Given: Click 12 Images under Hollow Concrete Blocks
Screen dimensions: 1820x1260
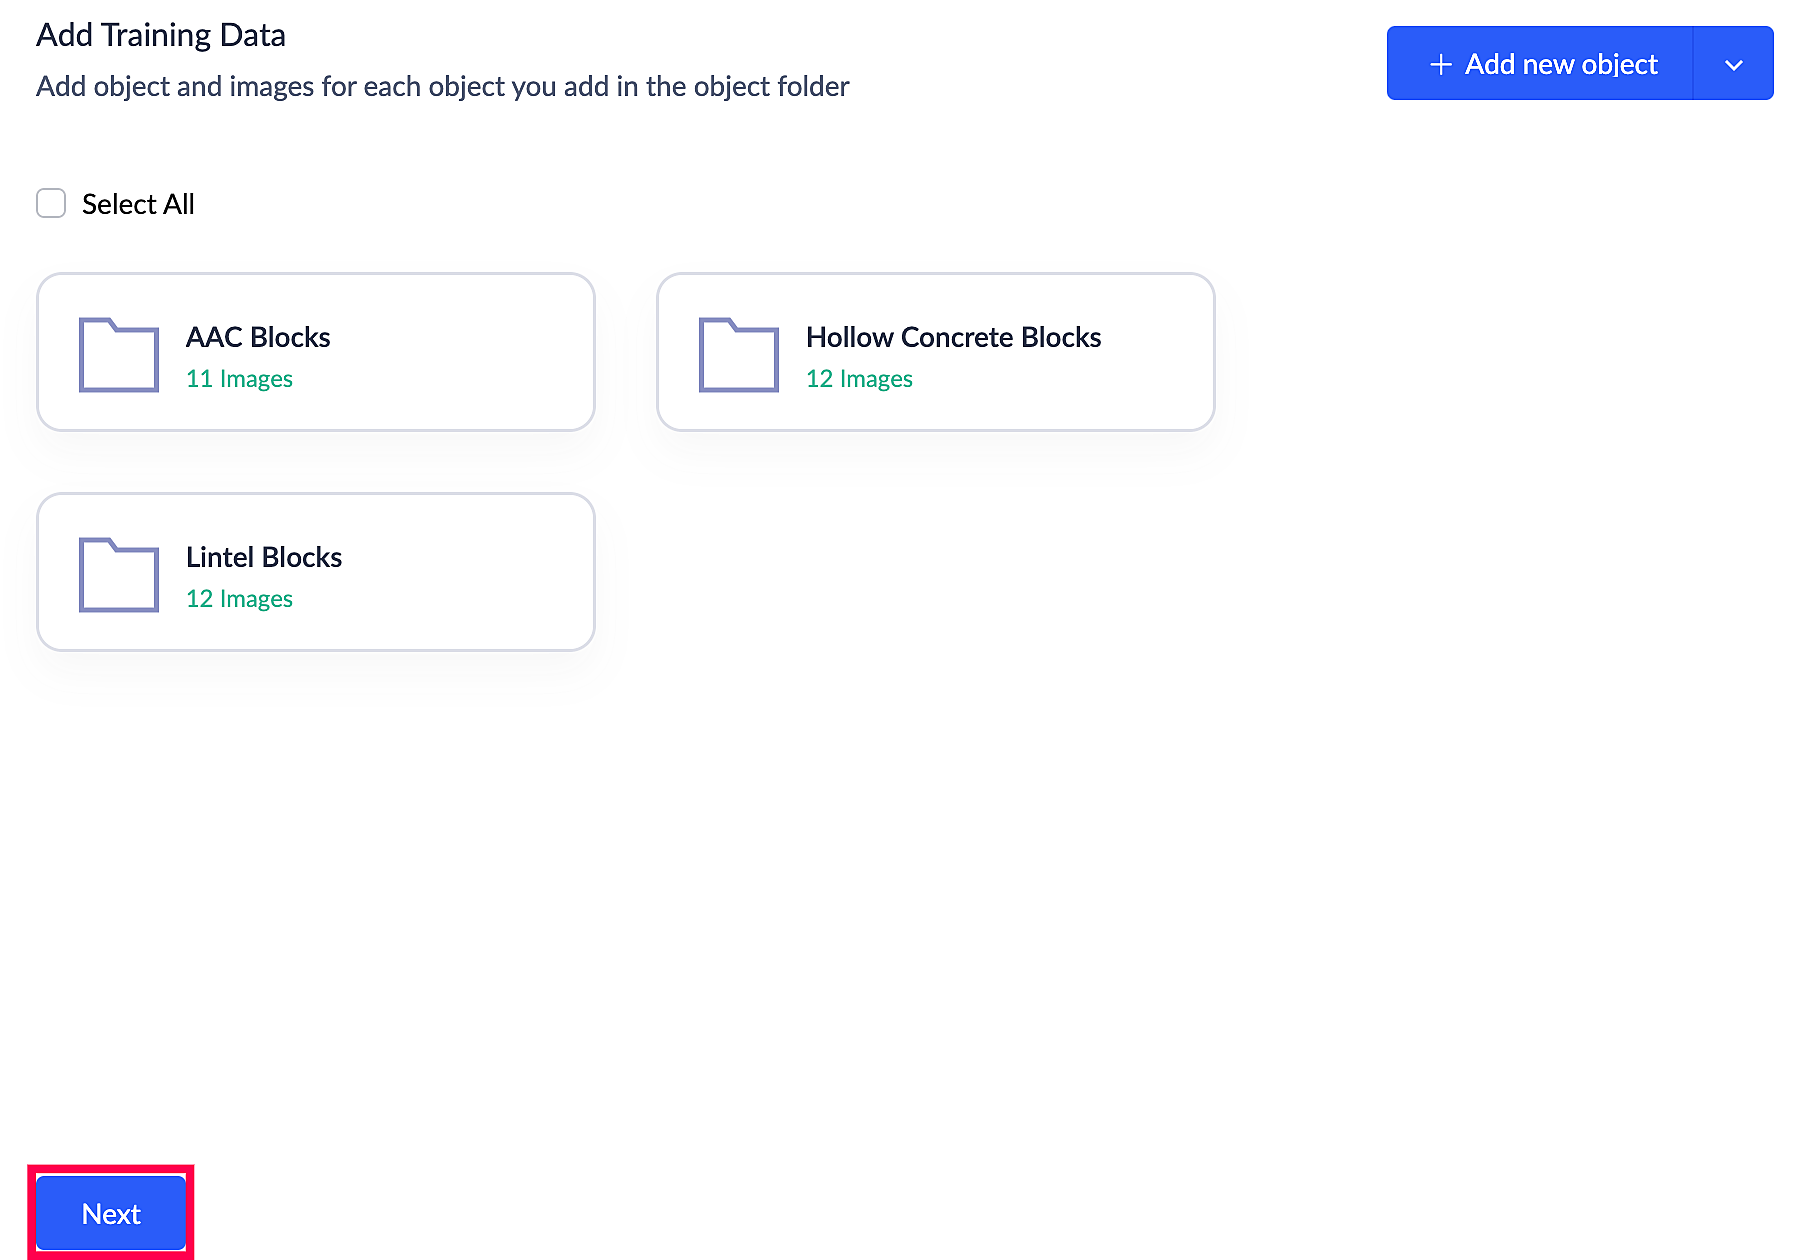Looking at the screenshot, I should (859, 379).
